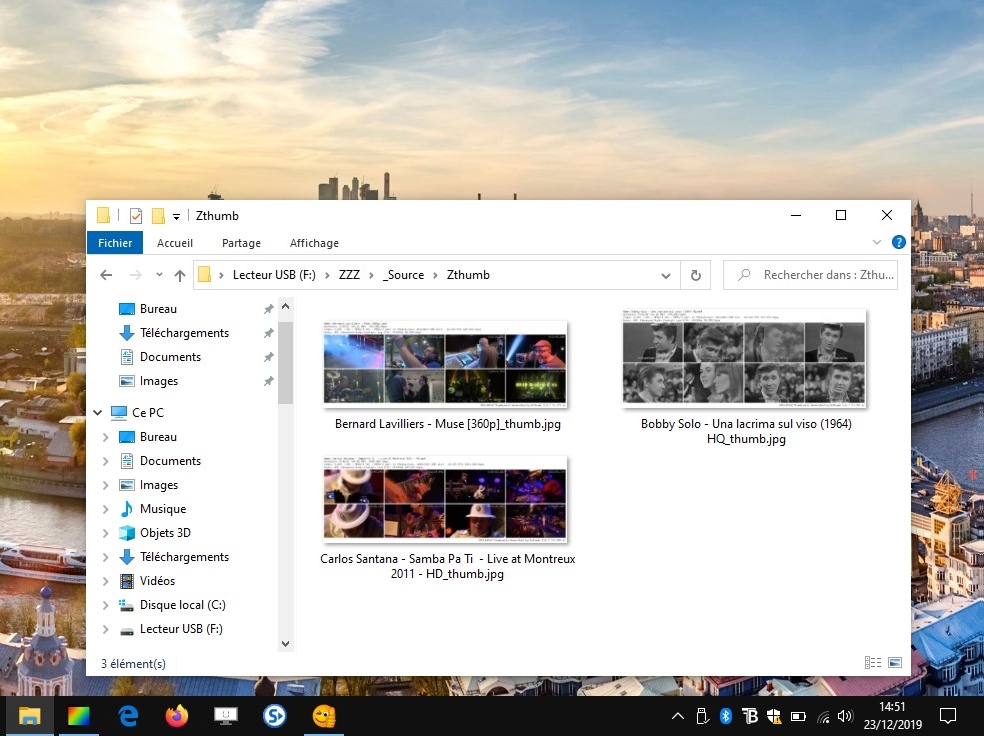Select Objets 3D in the navigation pane

click(165, 533)
